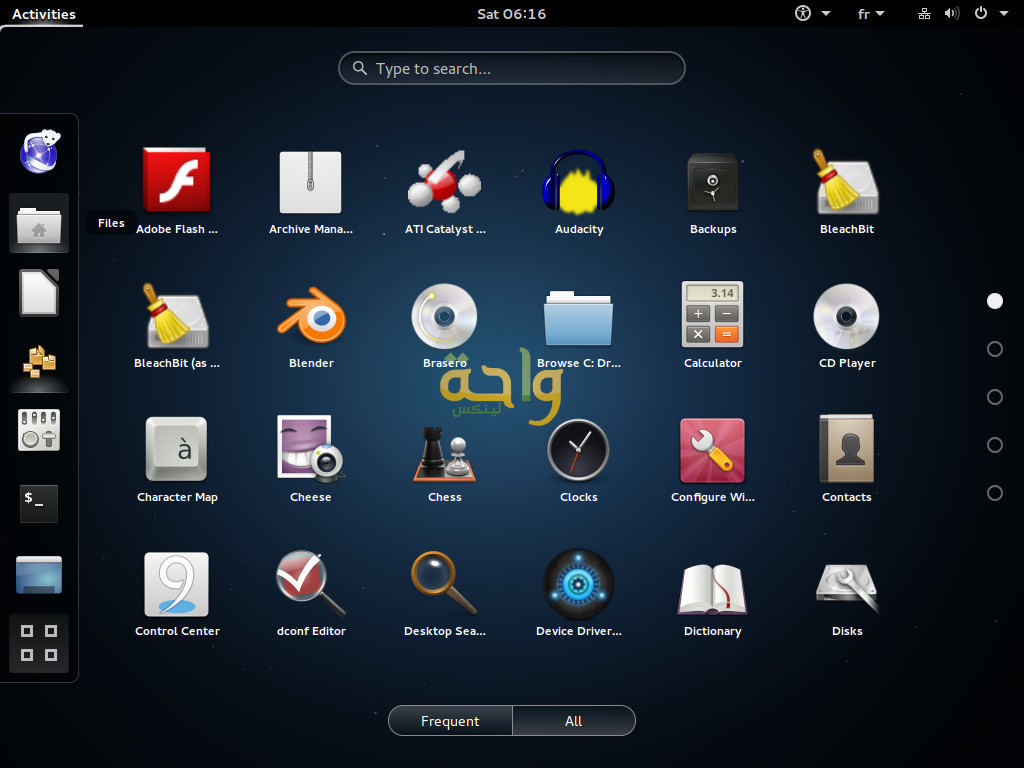1024x768 pixels.
Task: Start the Chess game
Action: (x=445, y=453)
